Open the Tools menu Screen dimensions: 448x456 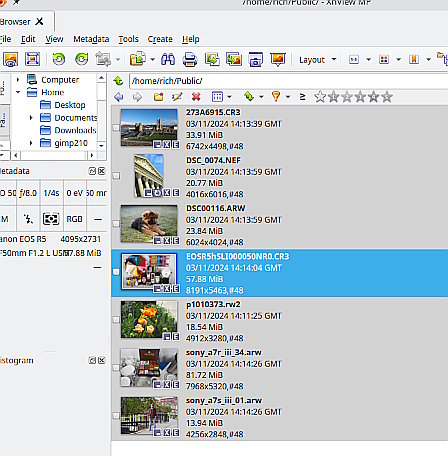click(128, 39)
